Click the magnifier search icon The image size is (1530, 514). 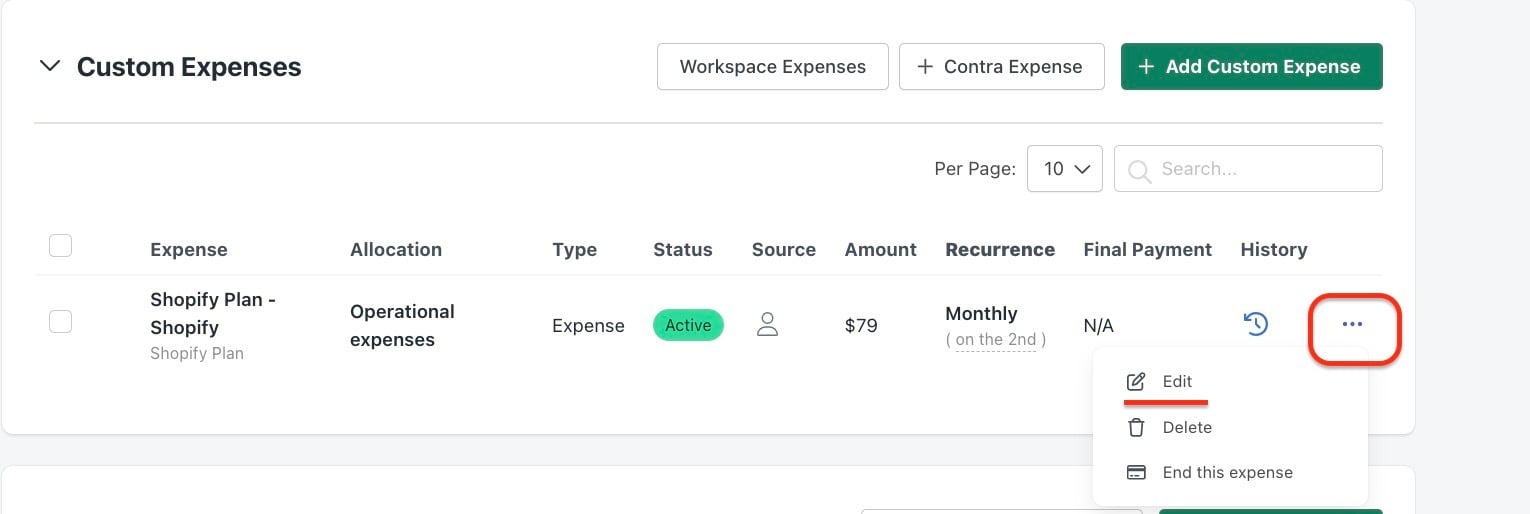coord(1138,170)
